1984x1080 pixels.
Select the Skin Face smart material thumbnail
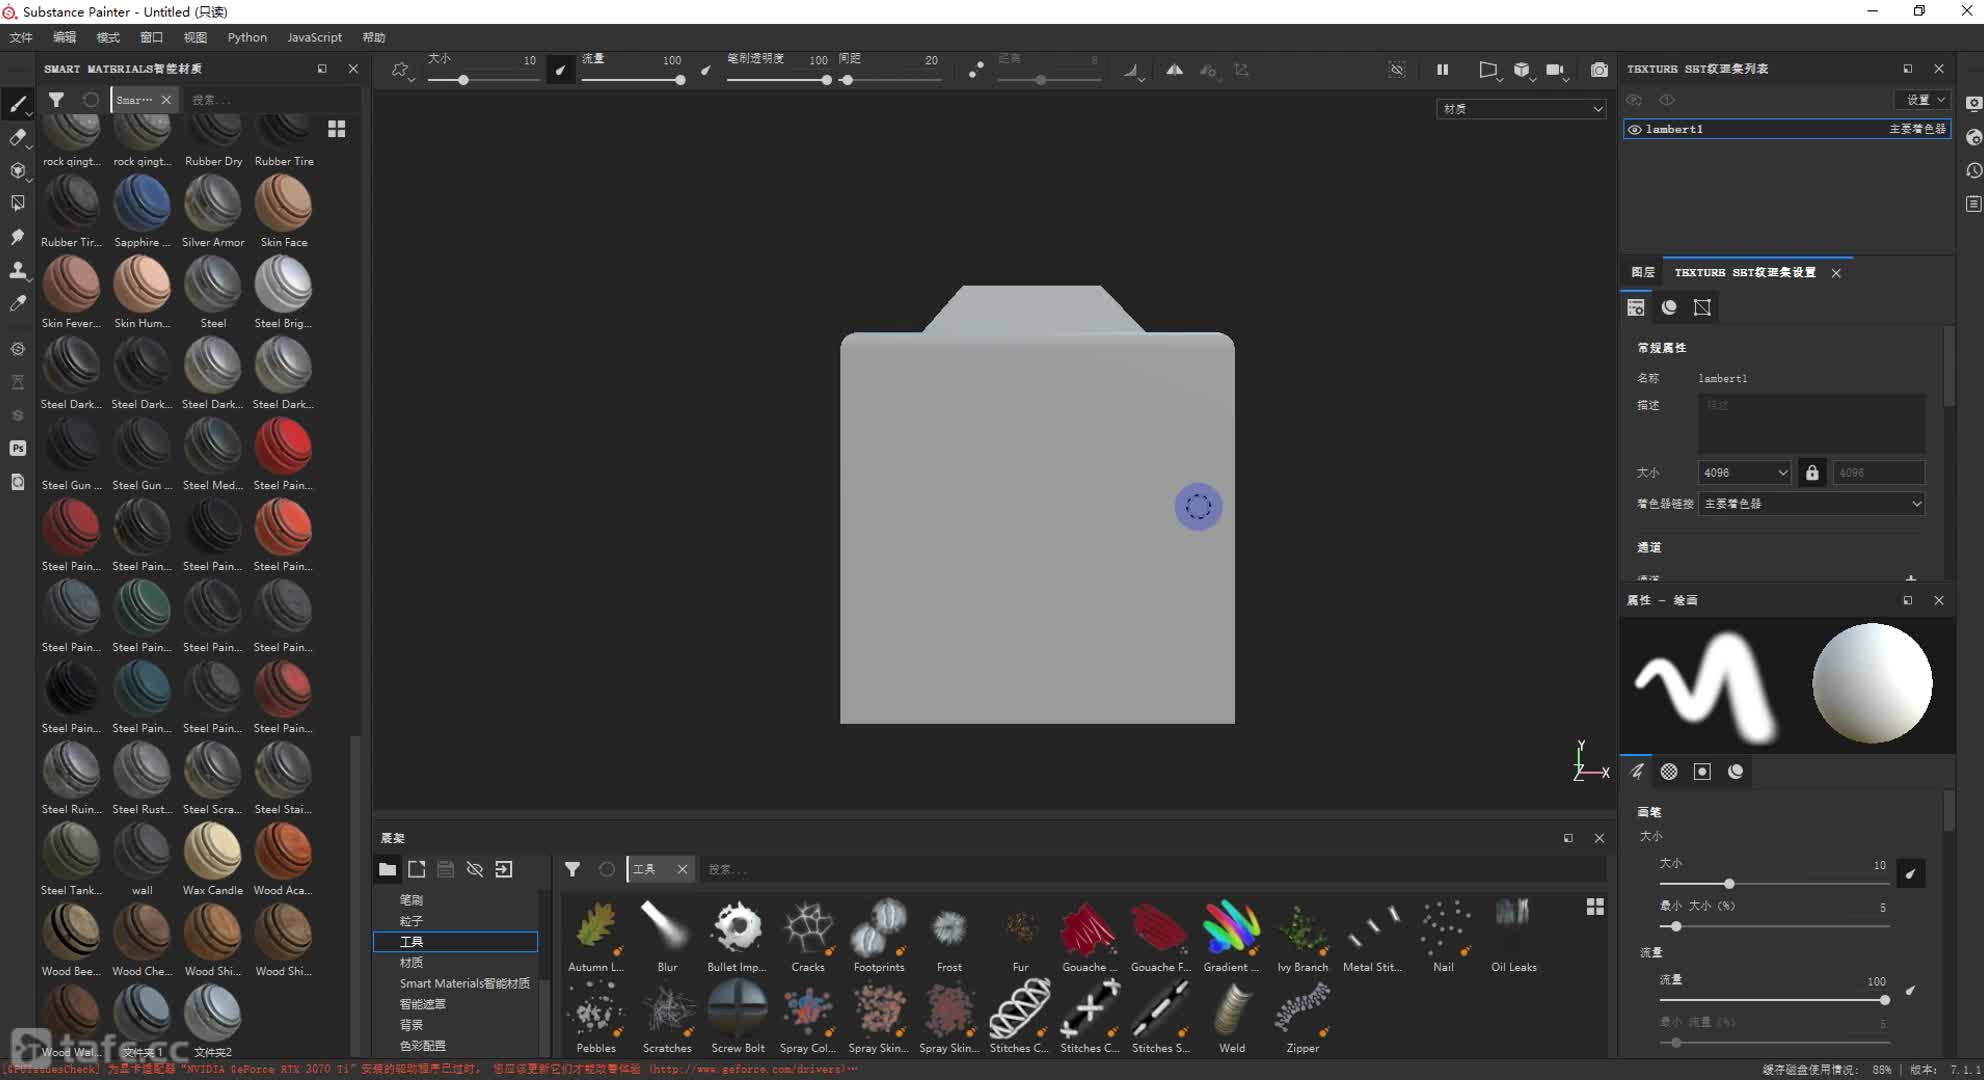283,203
